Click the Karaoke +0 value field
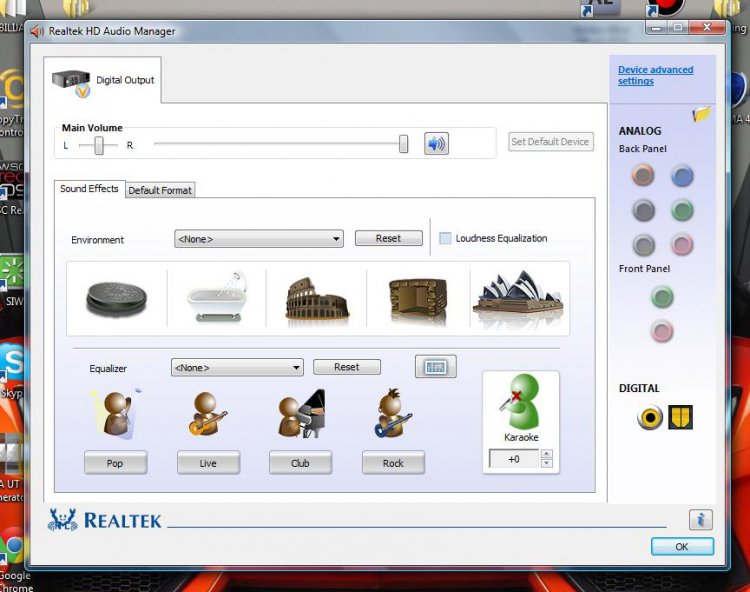The height and width of the screenshot is (592, 750). point(514,459)
